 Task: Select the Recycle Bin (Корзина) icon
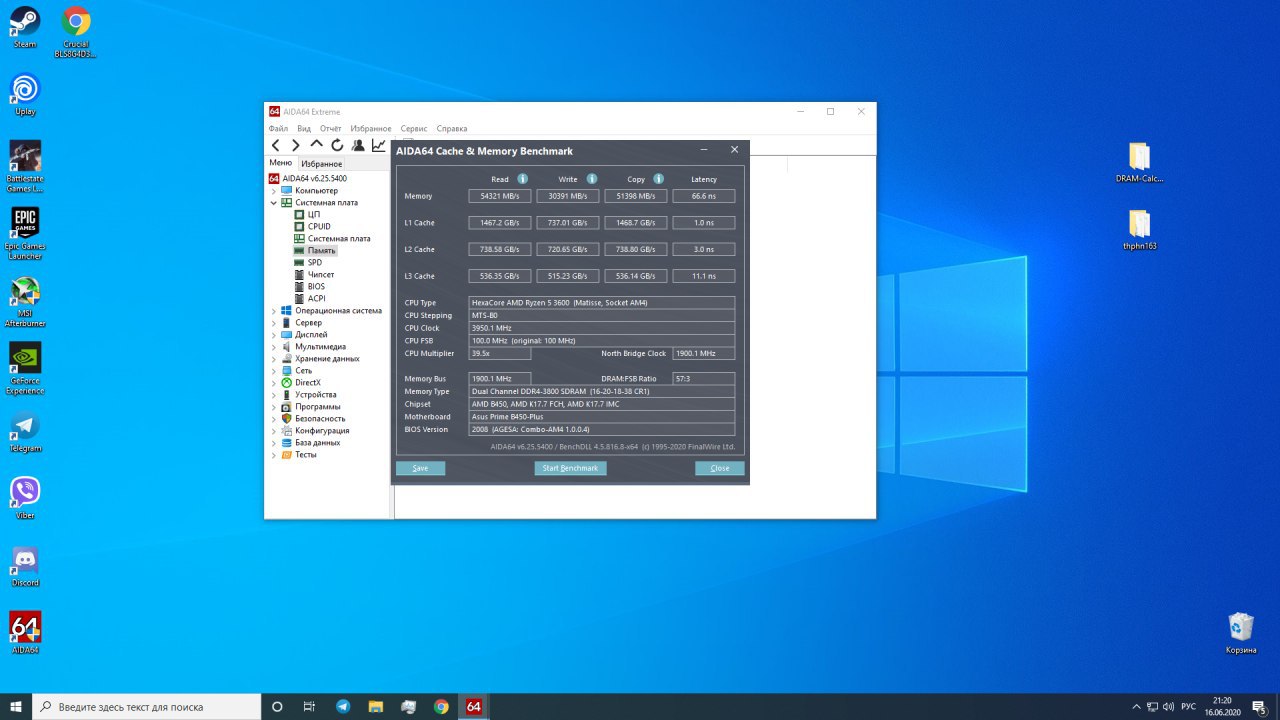[1241, 633]
